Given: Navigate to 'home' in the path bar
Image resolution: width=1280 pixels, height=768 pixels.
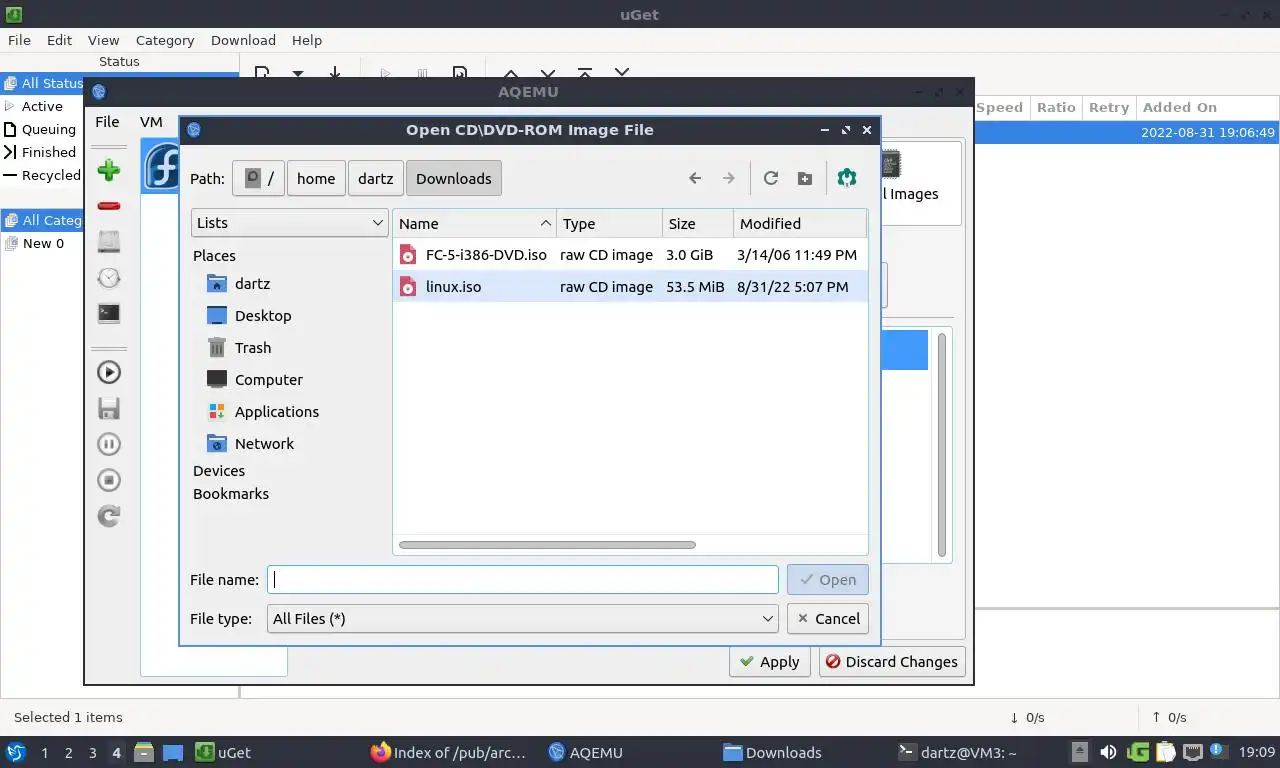Looking at the screenshot, I should 316,178.
